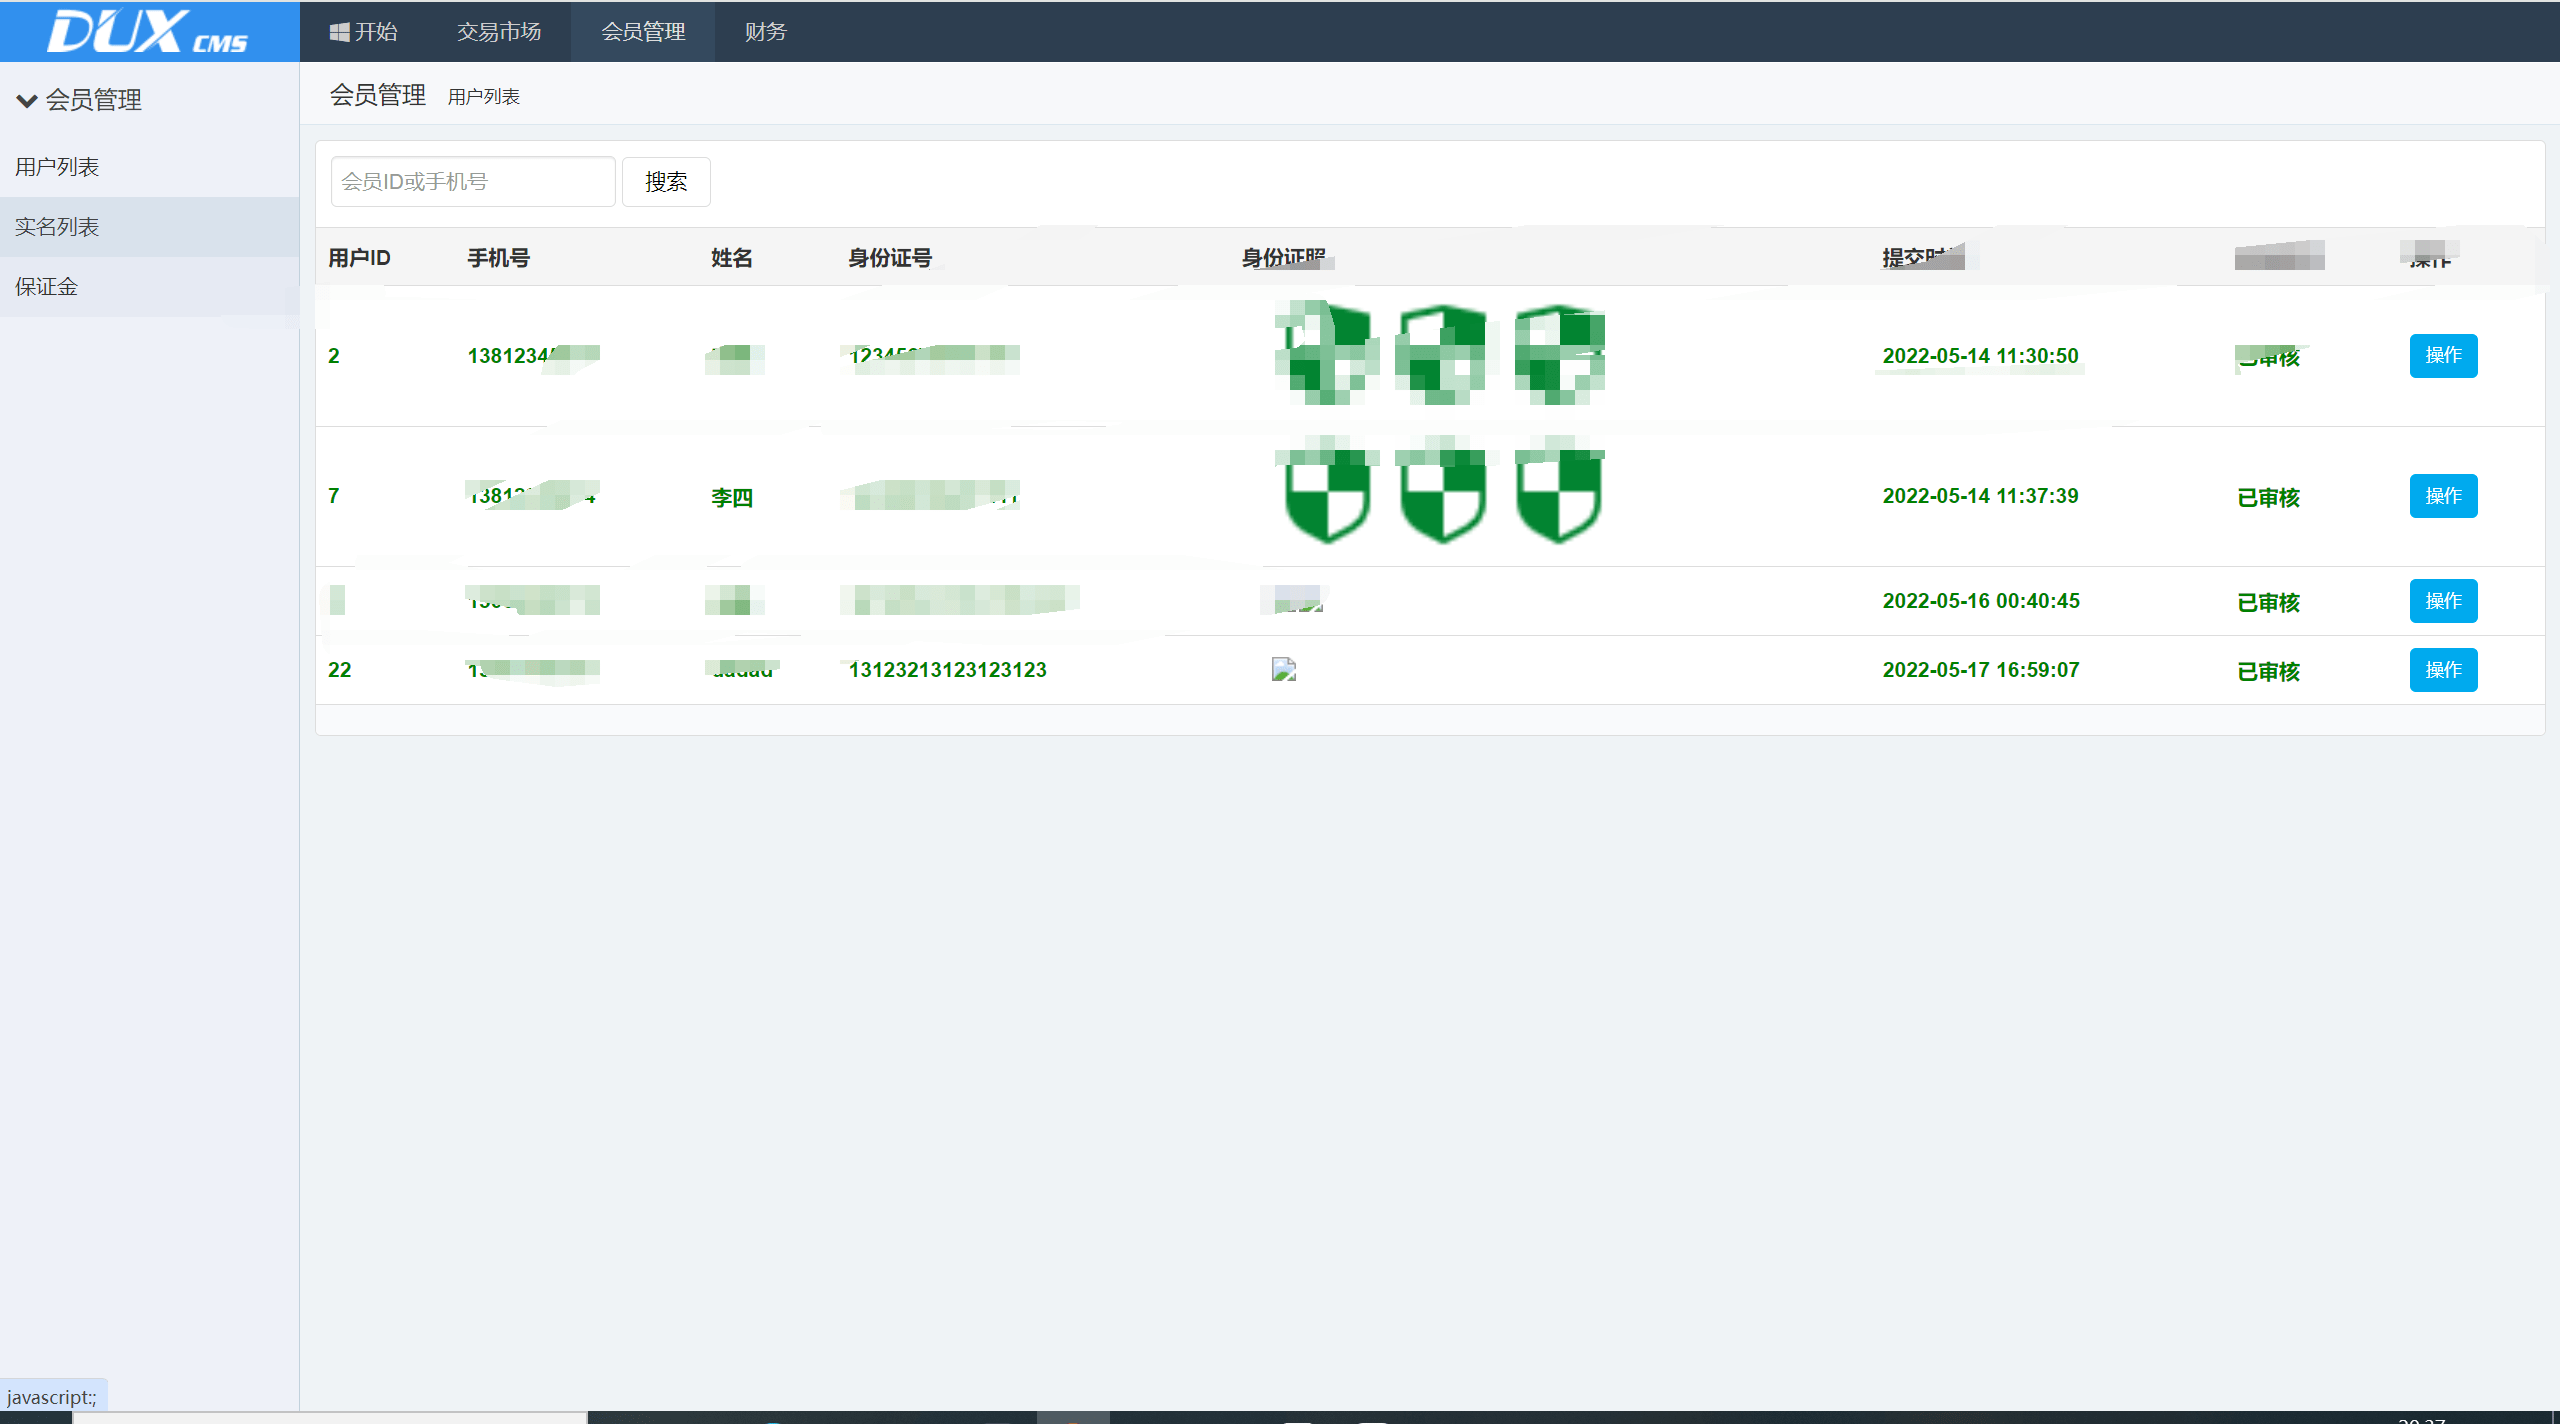The image size is (2560, 1424).
Task: Open second ID shield image for user 7
Action: click(x=1442, y=497)
